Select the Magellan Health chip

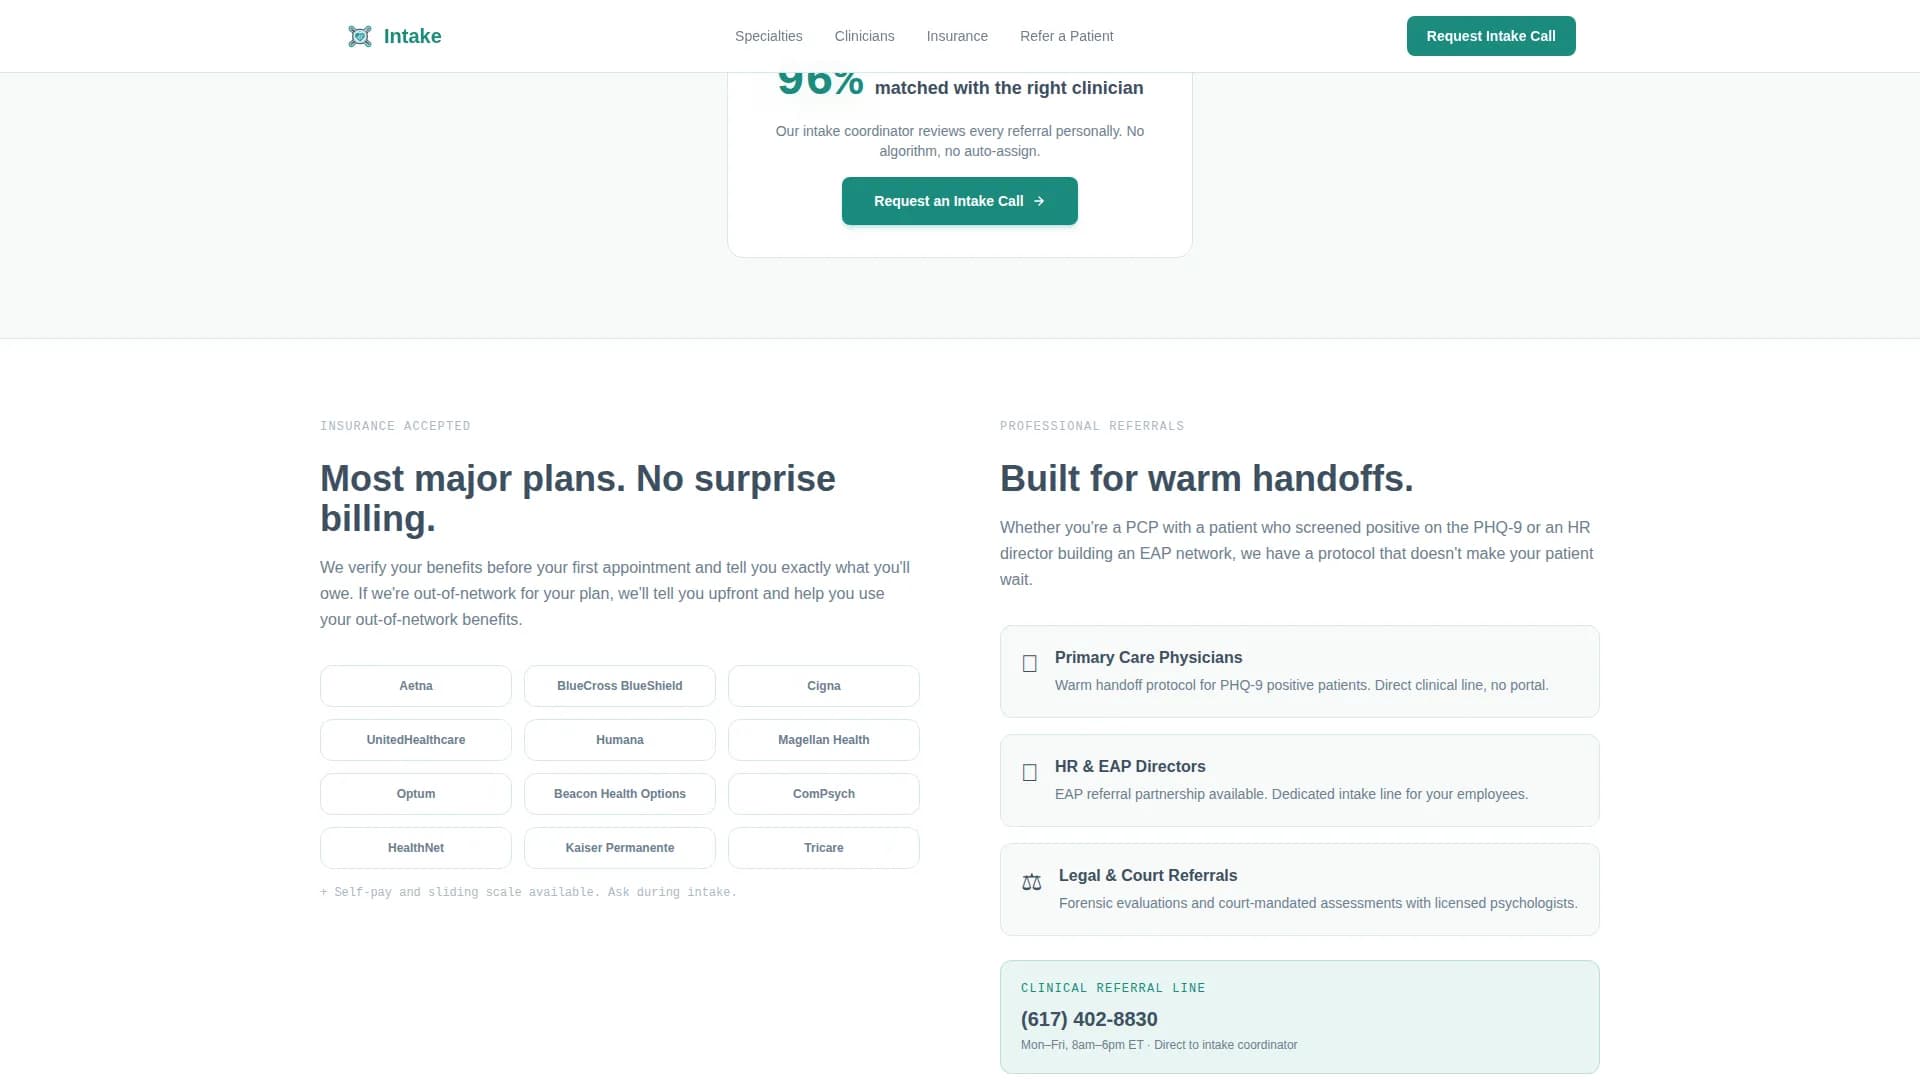point(824,740)
